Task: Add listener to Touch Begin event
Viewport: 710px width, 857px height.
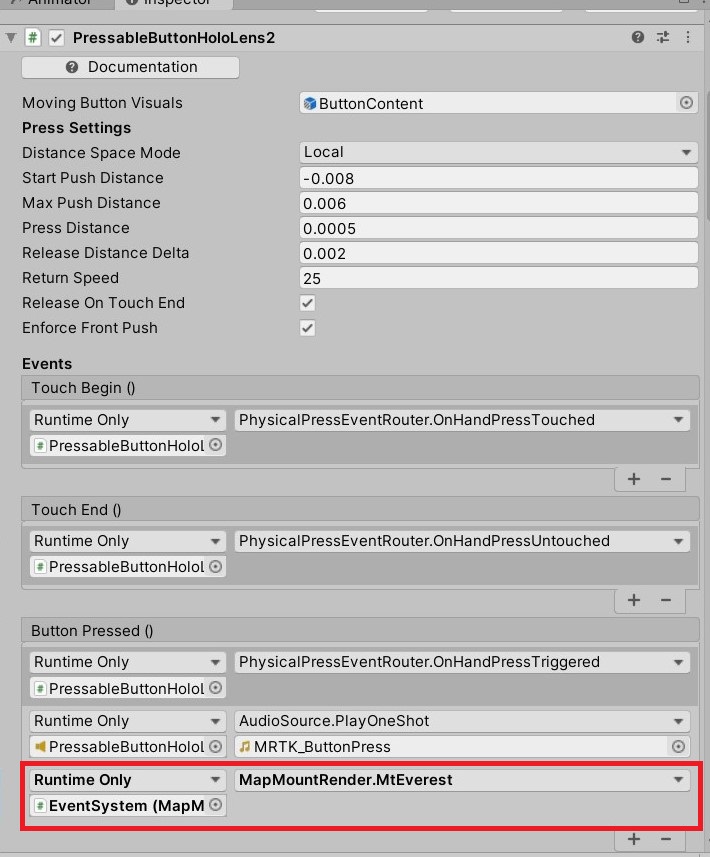Action: tap(633, 479)
